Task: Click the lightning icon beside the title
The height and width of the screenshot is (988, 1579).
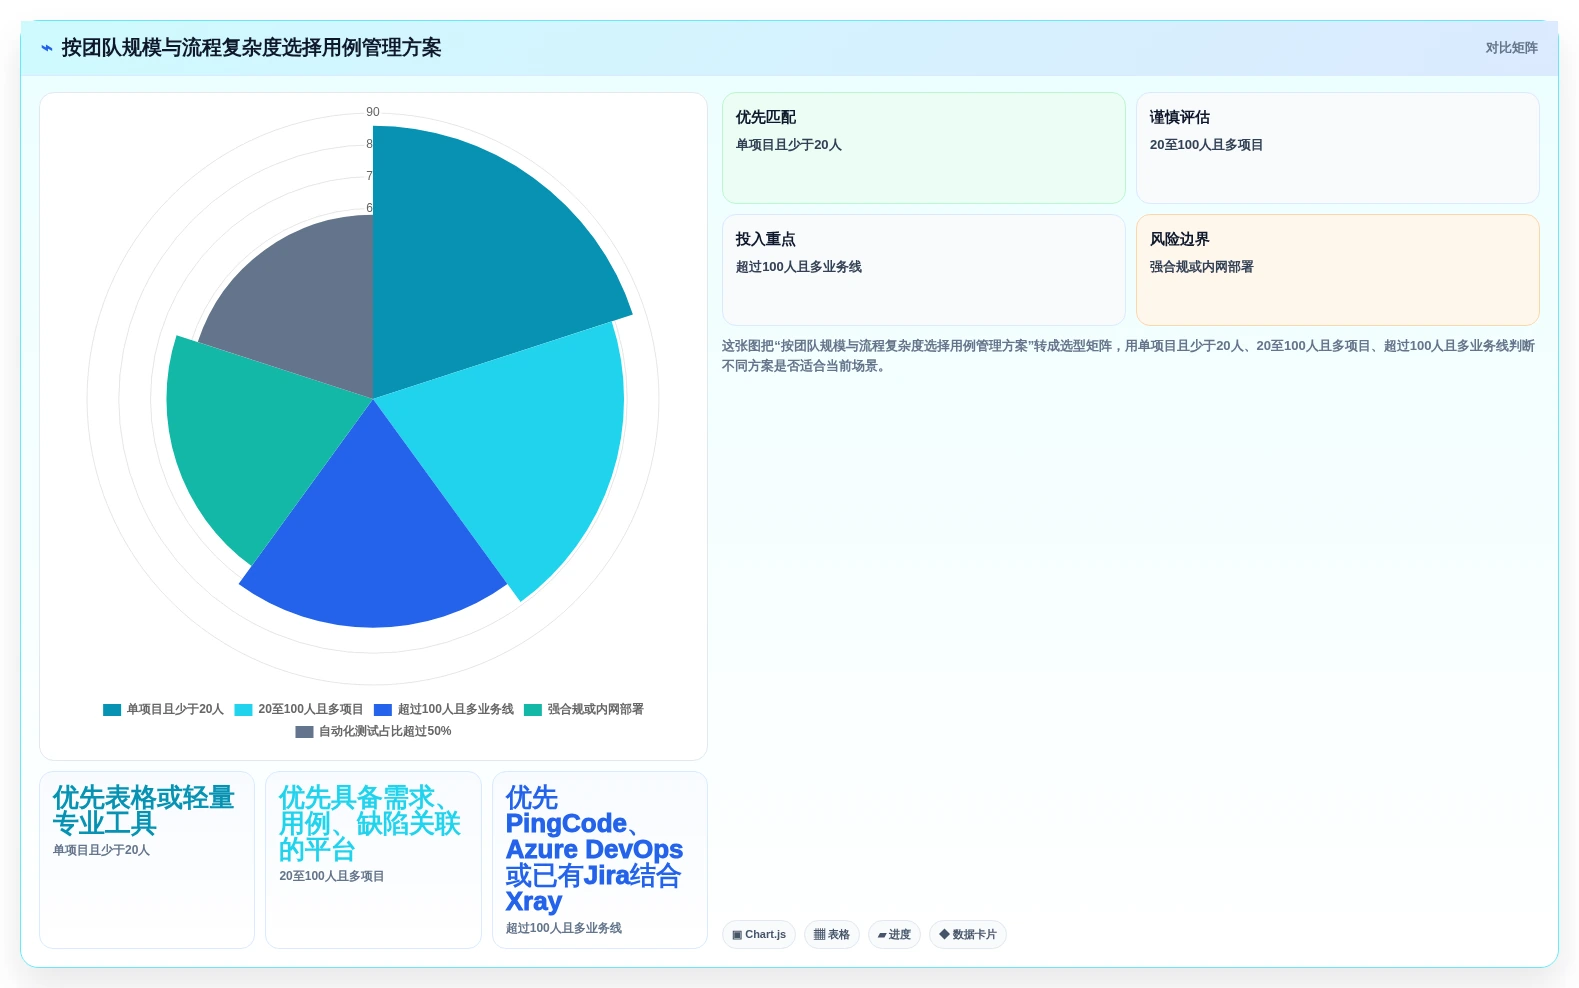Action: [x=46, y=48]
